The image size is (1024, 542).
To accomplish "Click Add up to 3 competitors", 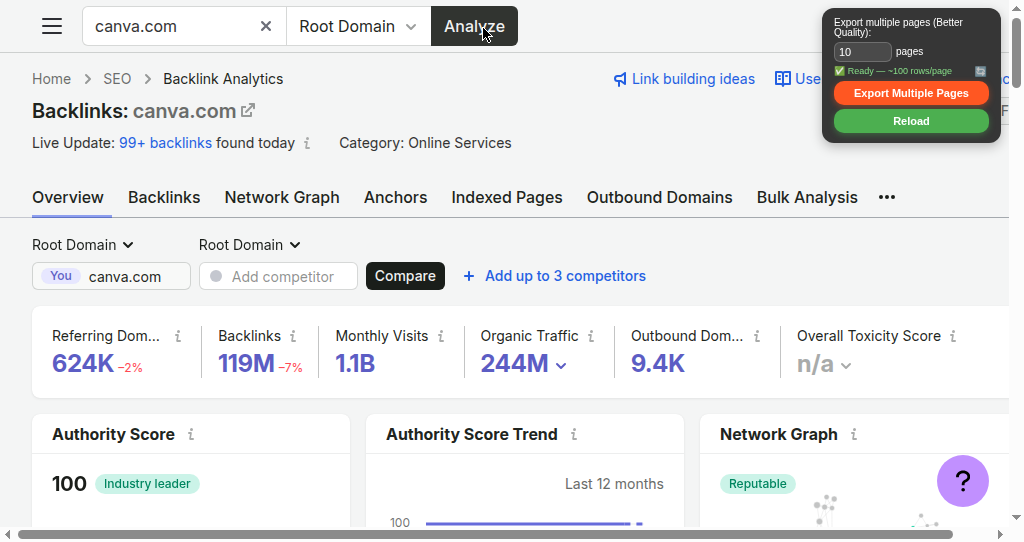I will click(x=565, y=276).
